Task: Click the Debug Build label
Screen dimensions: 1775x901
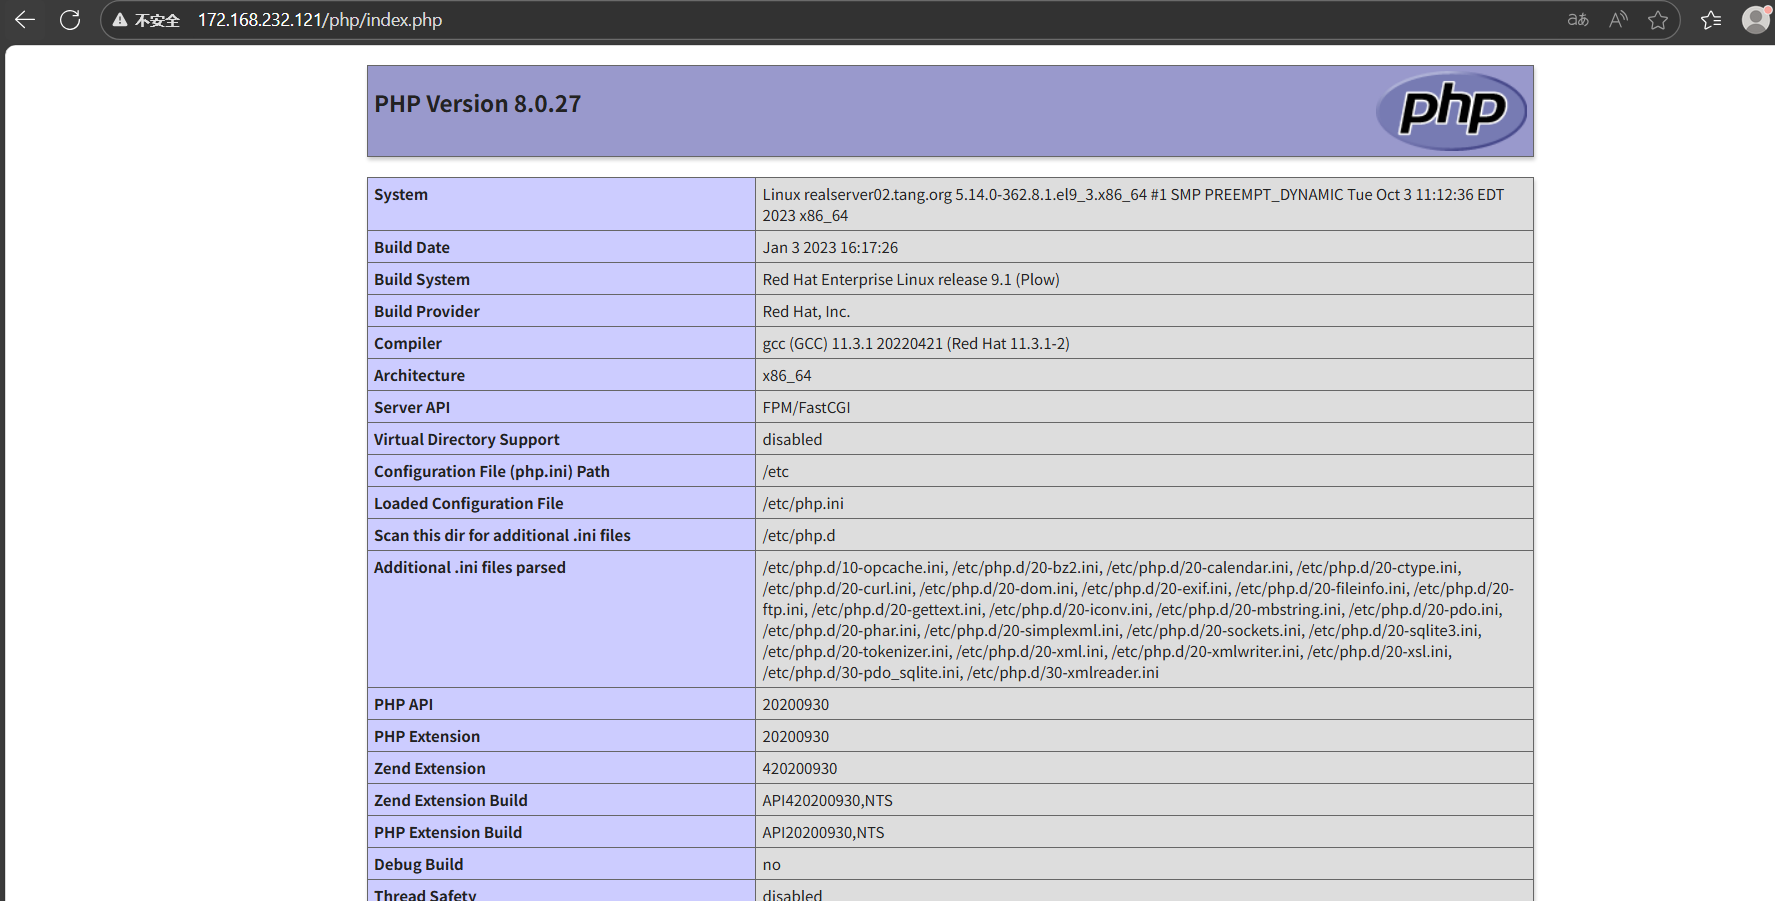Action: pyautogui.click(x=419, y=865)
